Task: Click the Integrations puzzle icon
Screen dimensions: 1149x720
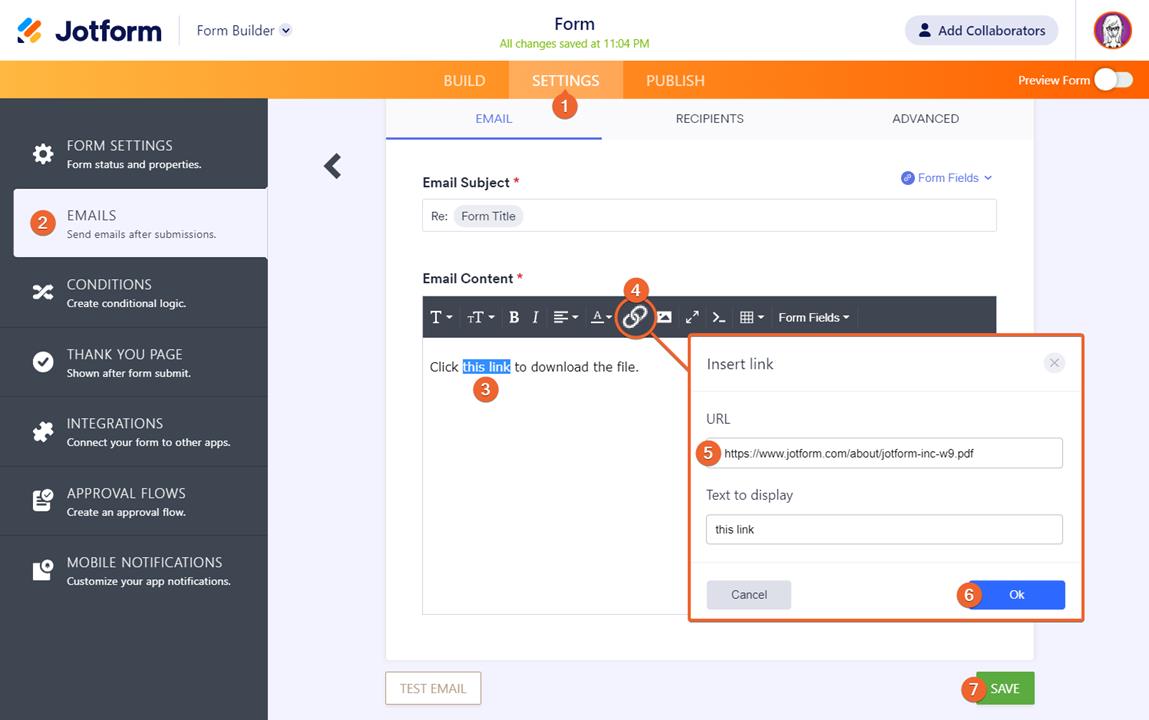Action: click(x=43, y=431)
